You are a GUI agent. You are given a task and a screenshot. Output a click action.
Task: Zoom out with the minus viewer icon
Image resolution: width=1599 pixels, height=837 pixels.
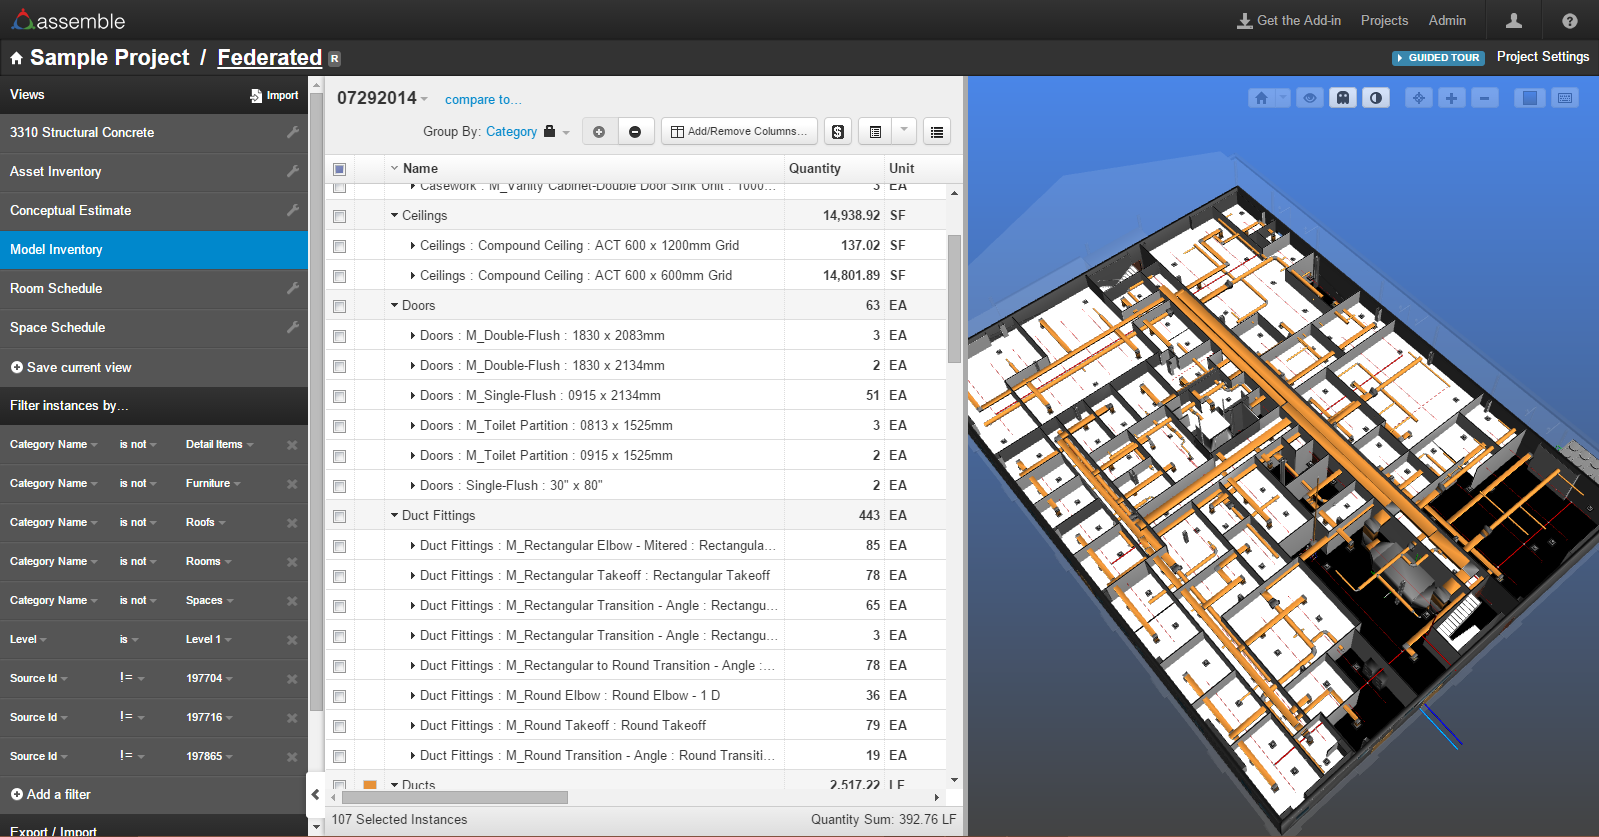point(1484,98)
